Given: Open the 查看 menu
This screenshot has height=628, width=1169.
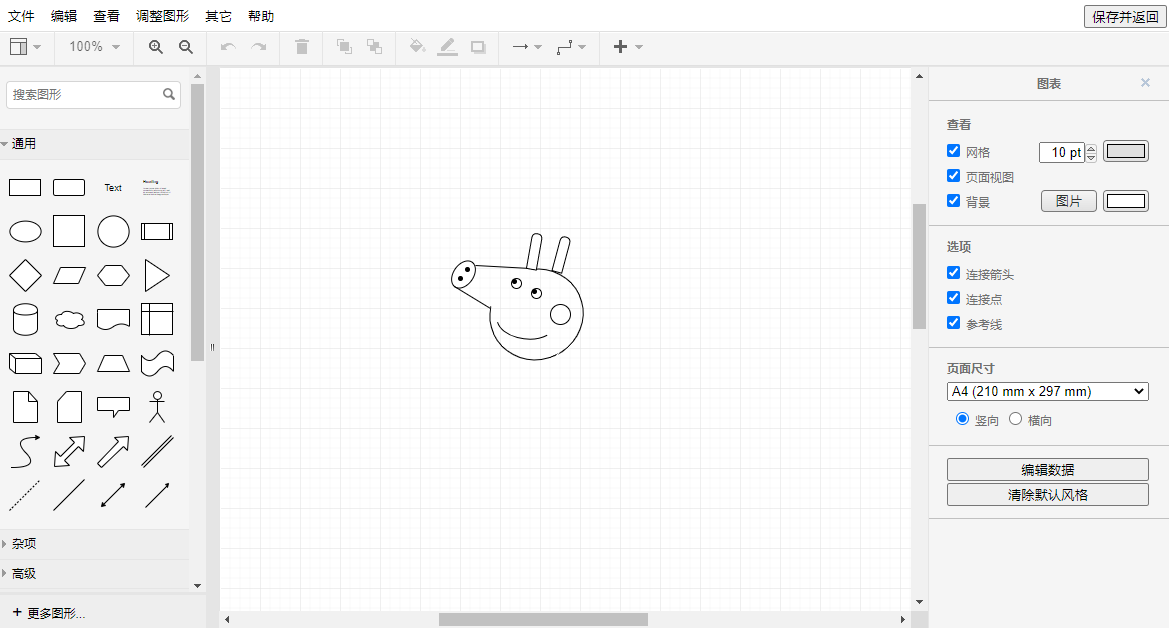Looking at the screenshot, I should (x=107, y=16).
